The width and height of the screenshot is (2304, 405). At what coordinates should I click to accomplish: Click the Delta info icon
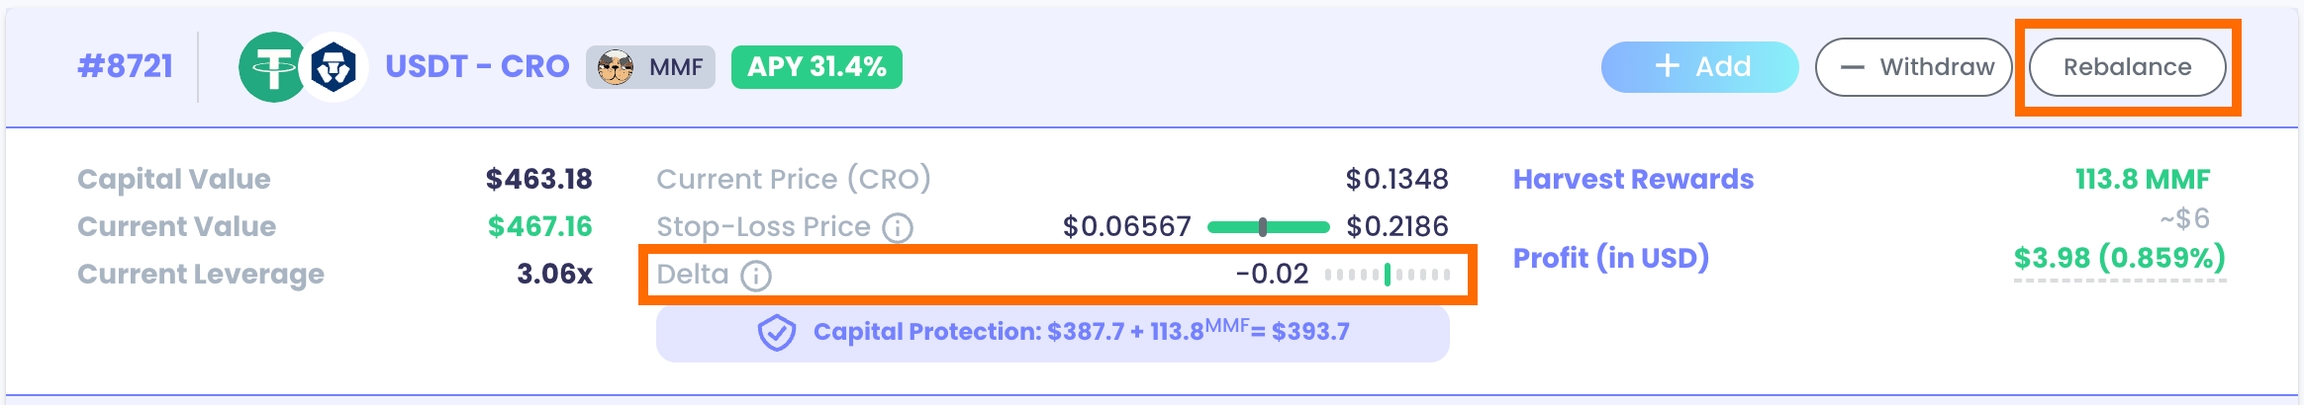click(756, 275)
